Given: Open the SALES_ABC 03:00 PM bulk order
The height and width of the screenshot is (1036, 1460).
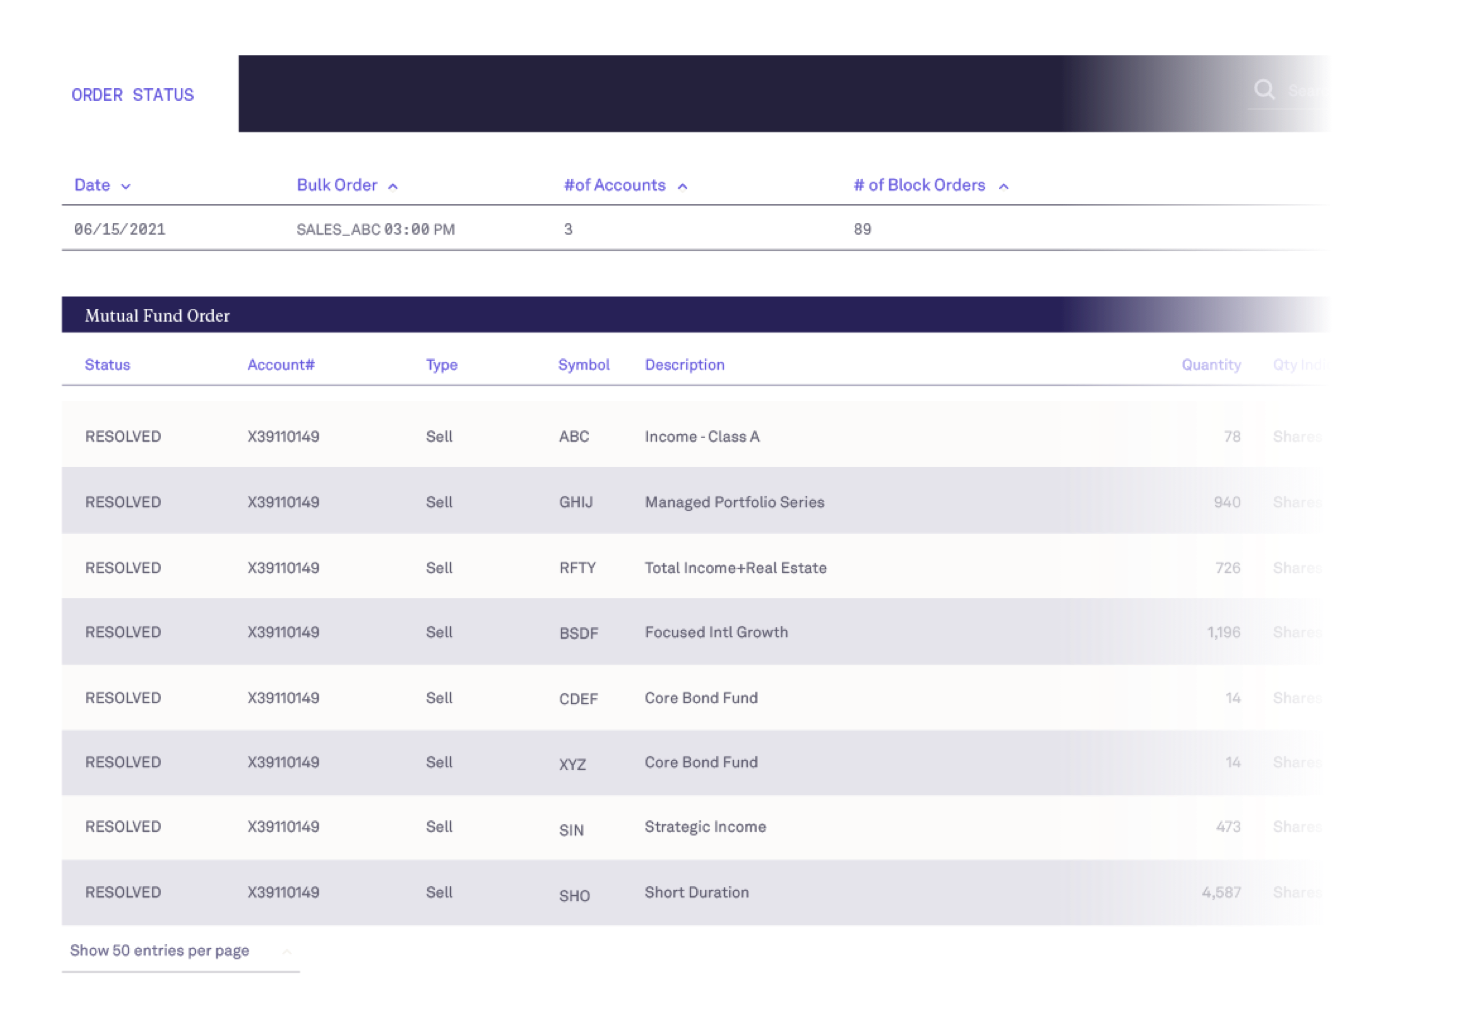Looking at the screenshot, I should click(x=376, y=229).
